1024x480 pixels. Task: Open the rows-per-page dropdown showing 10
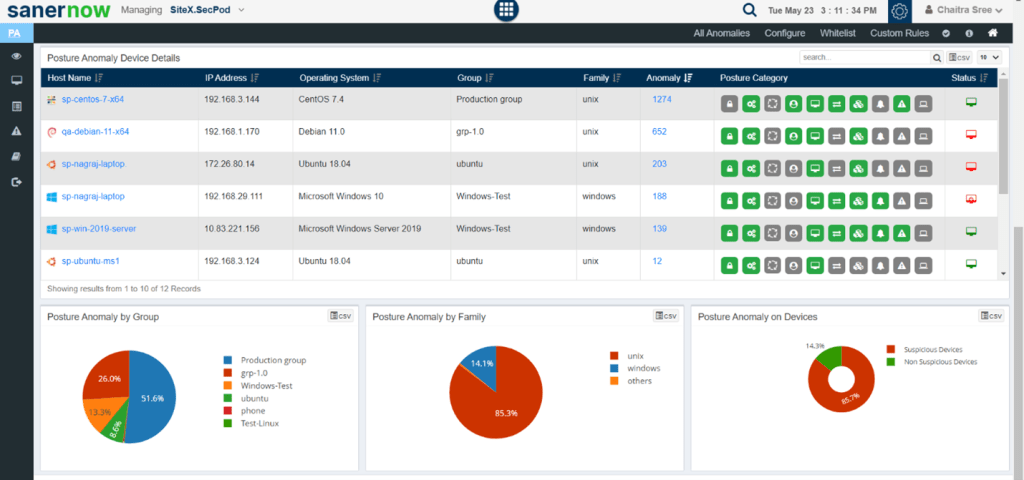pos(988,57)
